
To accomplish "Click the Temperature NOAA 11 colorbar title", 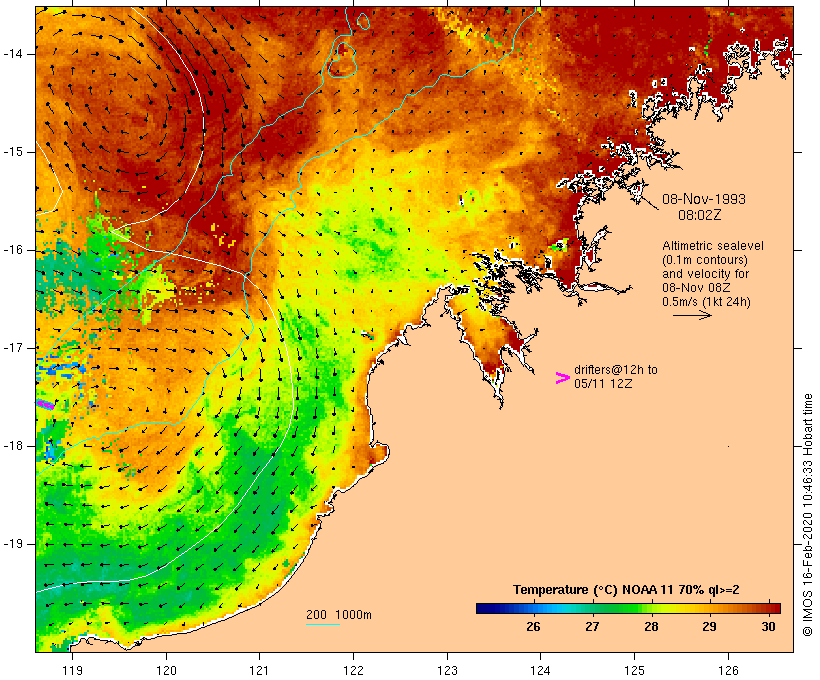I will (626, 590).
